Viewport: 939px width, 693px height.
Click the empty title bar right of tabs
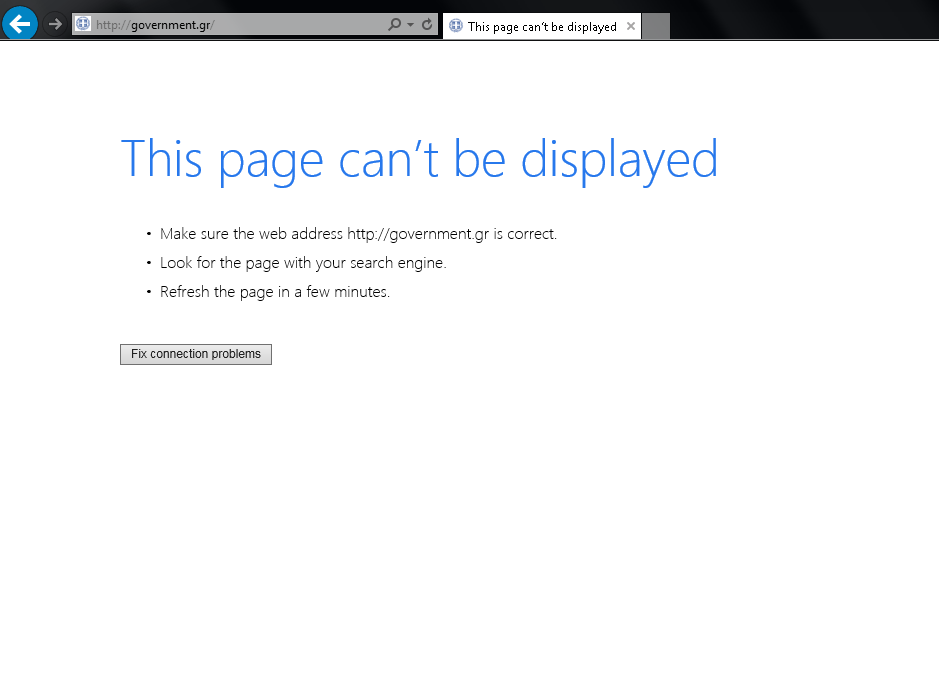[800, 20]
